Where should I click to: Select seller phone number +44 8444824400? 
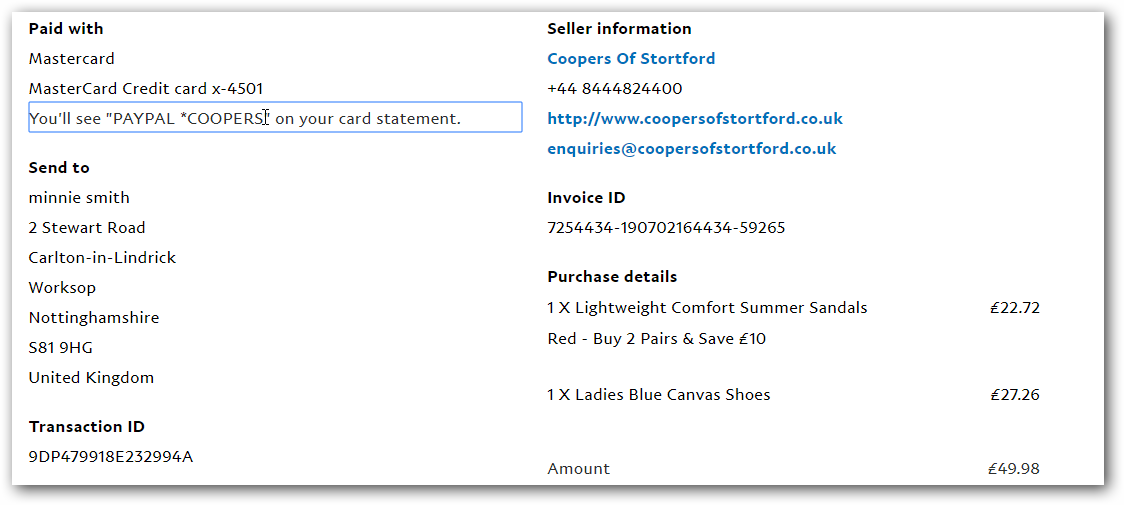coord(614,89)
